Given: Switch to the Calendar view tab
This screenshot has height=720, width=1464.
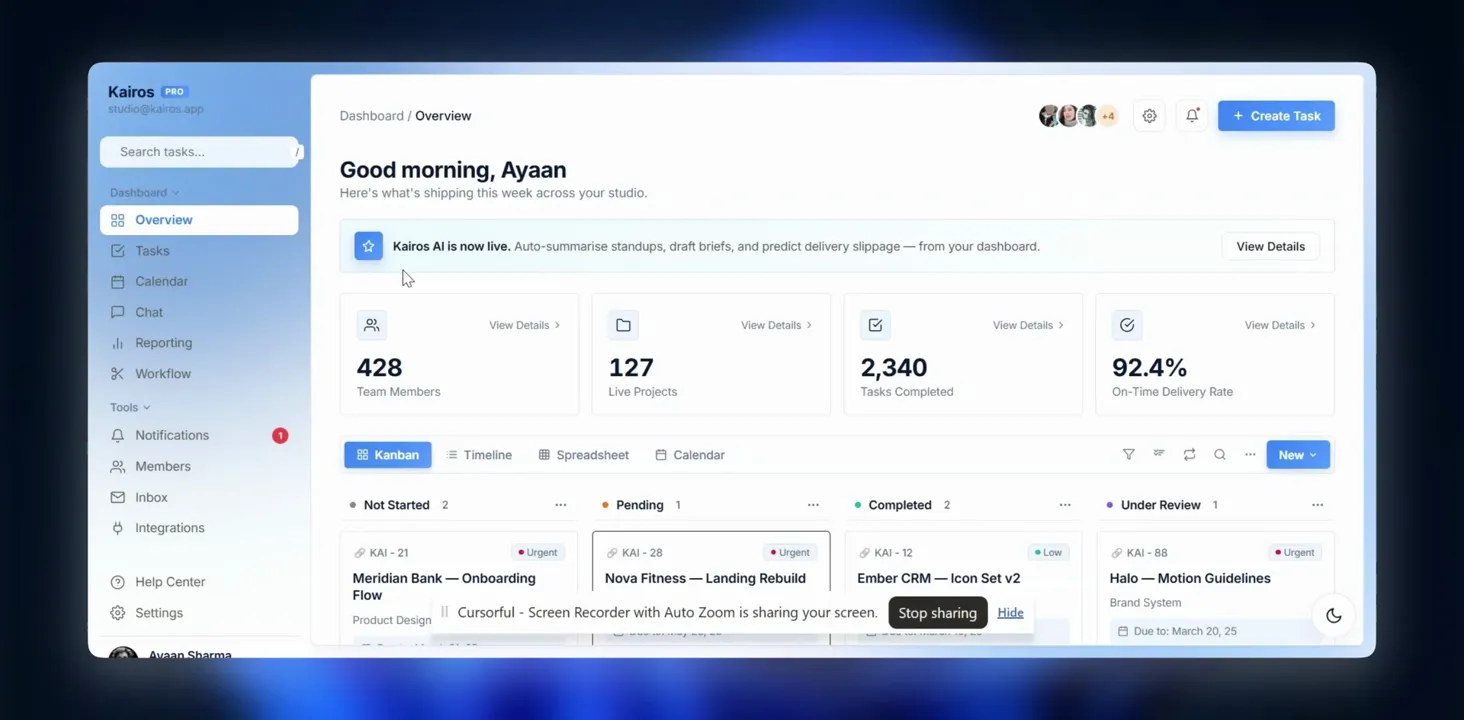Looking at the screenshot, I should [x=690, y=455].
